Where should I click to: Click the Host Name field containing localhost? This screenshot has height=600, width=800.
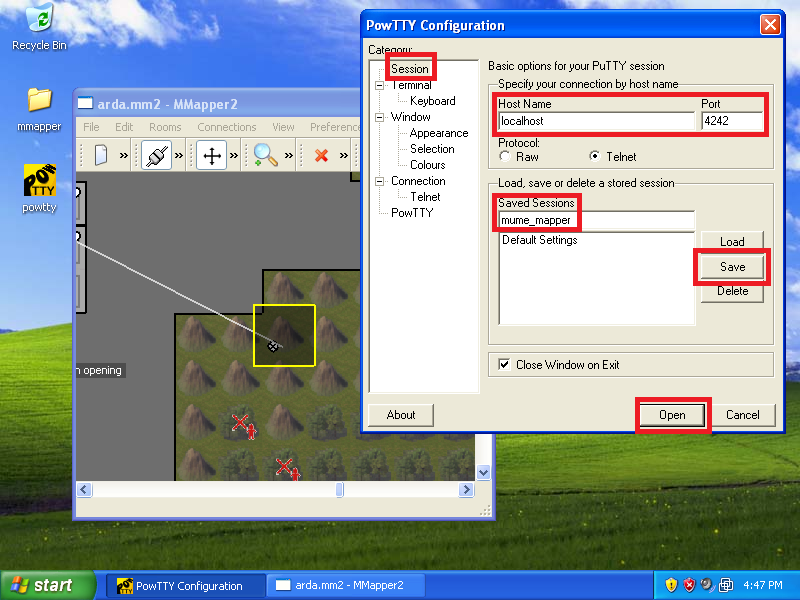596,121
